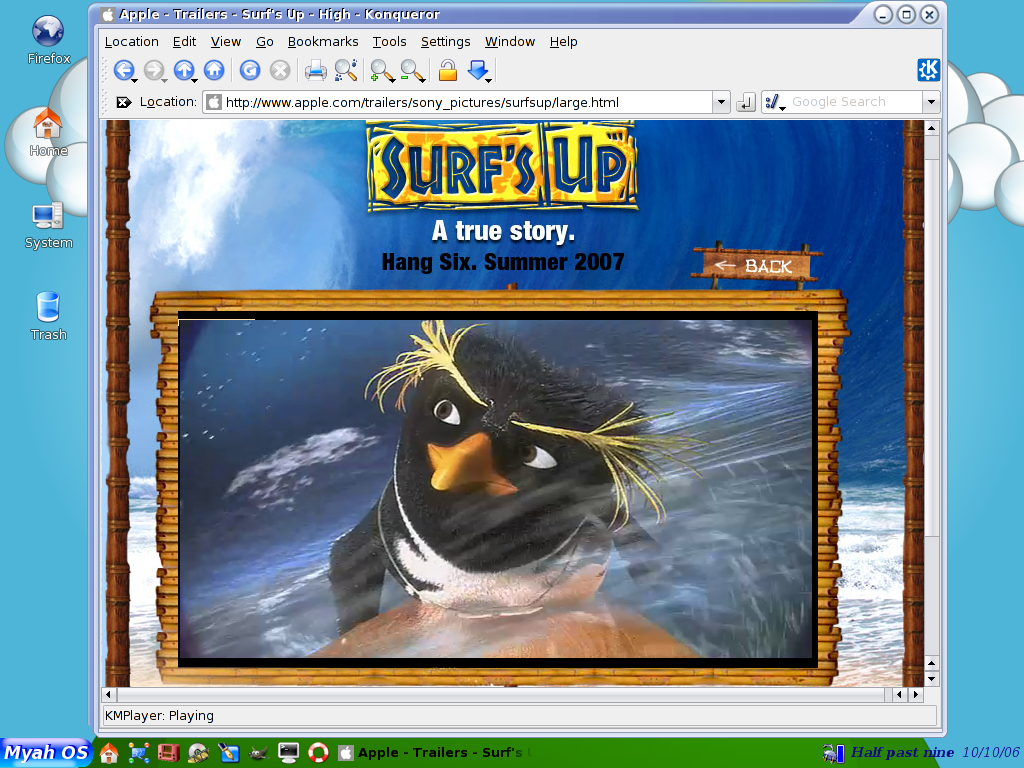The width and height of the screenshot is (1024, 768).
Task: Open the Bookmarks menu
Action: [x=323, y=42]
